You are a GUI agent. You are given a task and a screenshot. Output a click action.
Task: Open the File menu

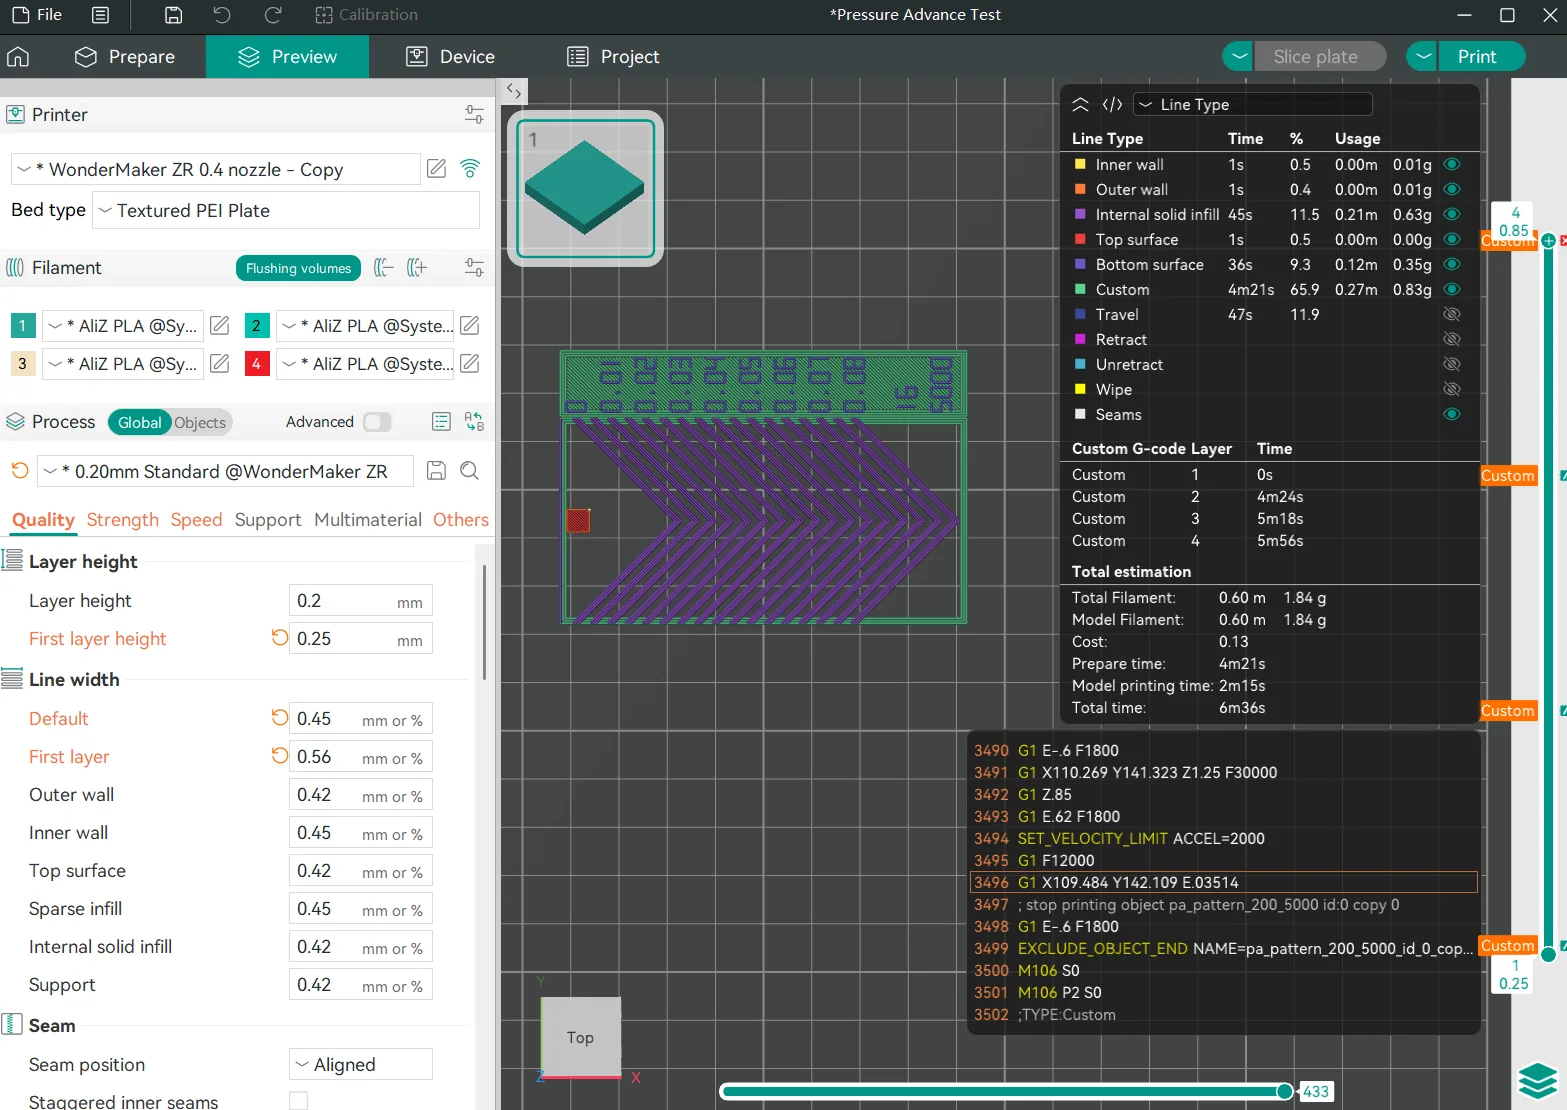click(x=37, y=15)
